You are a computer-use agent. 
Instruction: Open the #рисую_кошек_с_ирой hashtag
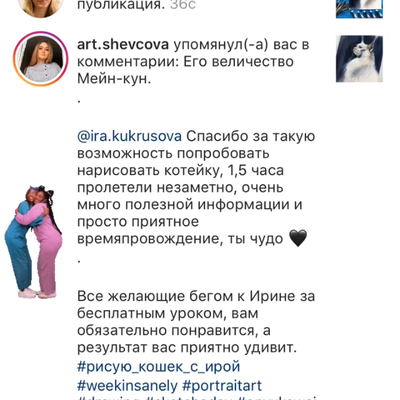[x=159, y=367]
